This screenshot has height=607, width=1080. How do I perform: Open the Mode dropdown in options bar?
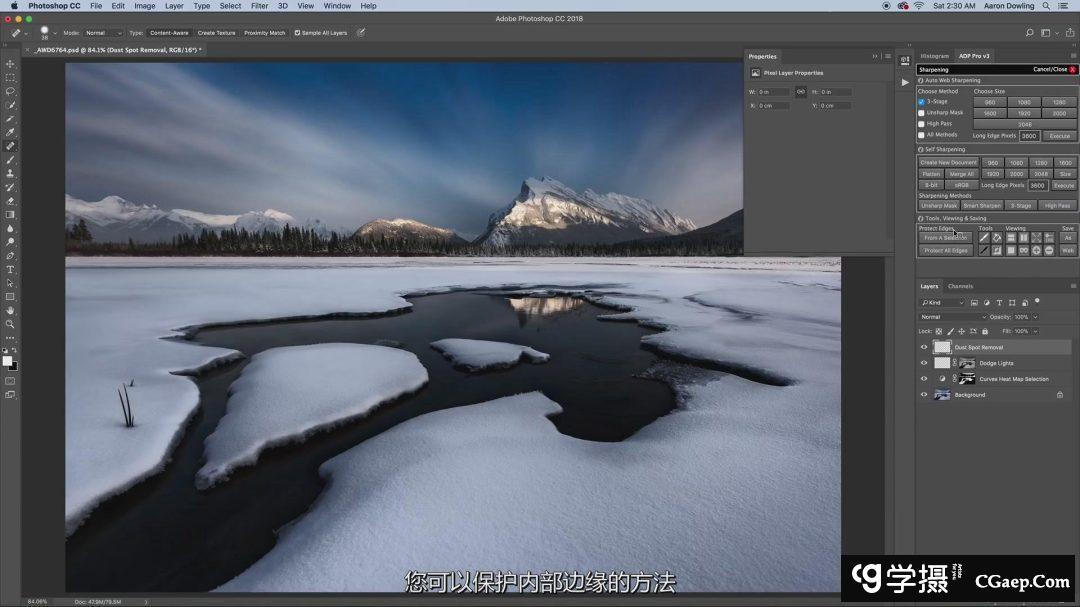[102, 33]
